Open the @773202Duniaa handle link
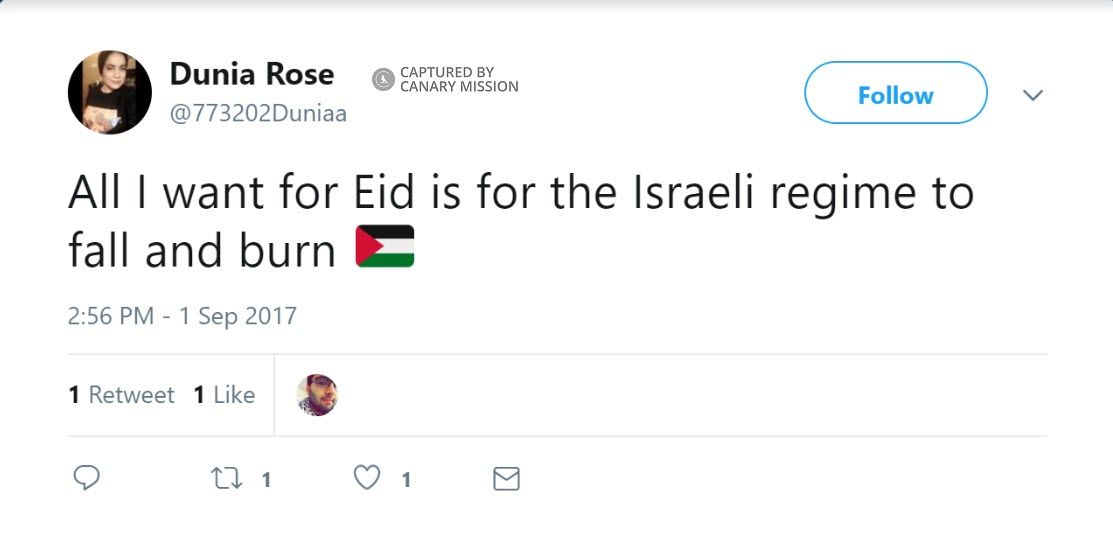 (258, 113)
